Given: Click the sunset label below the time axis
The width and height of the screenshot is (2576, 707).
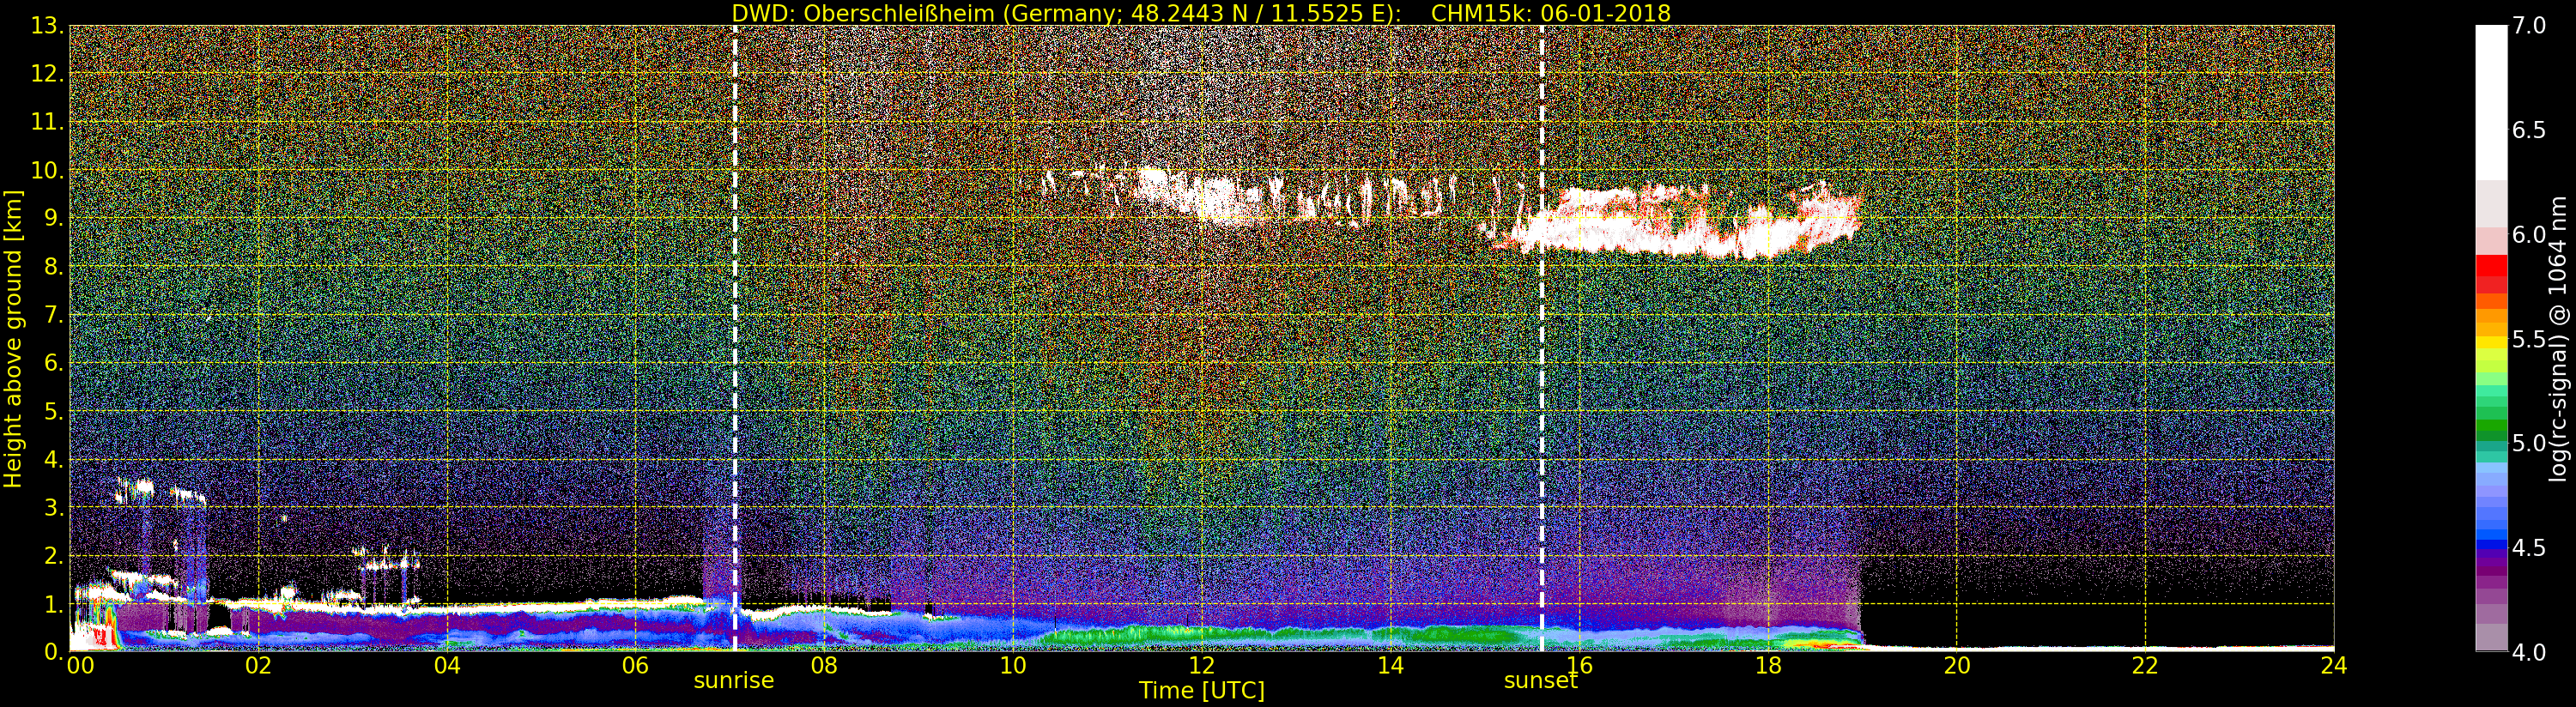Looking at the screenshot, I should 1540,681.
